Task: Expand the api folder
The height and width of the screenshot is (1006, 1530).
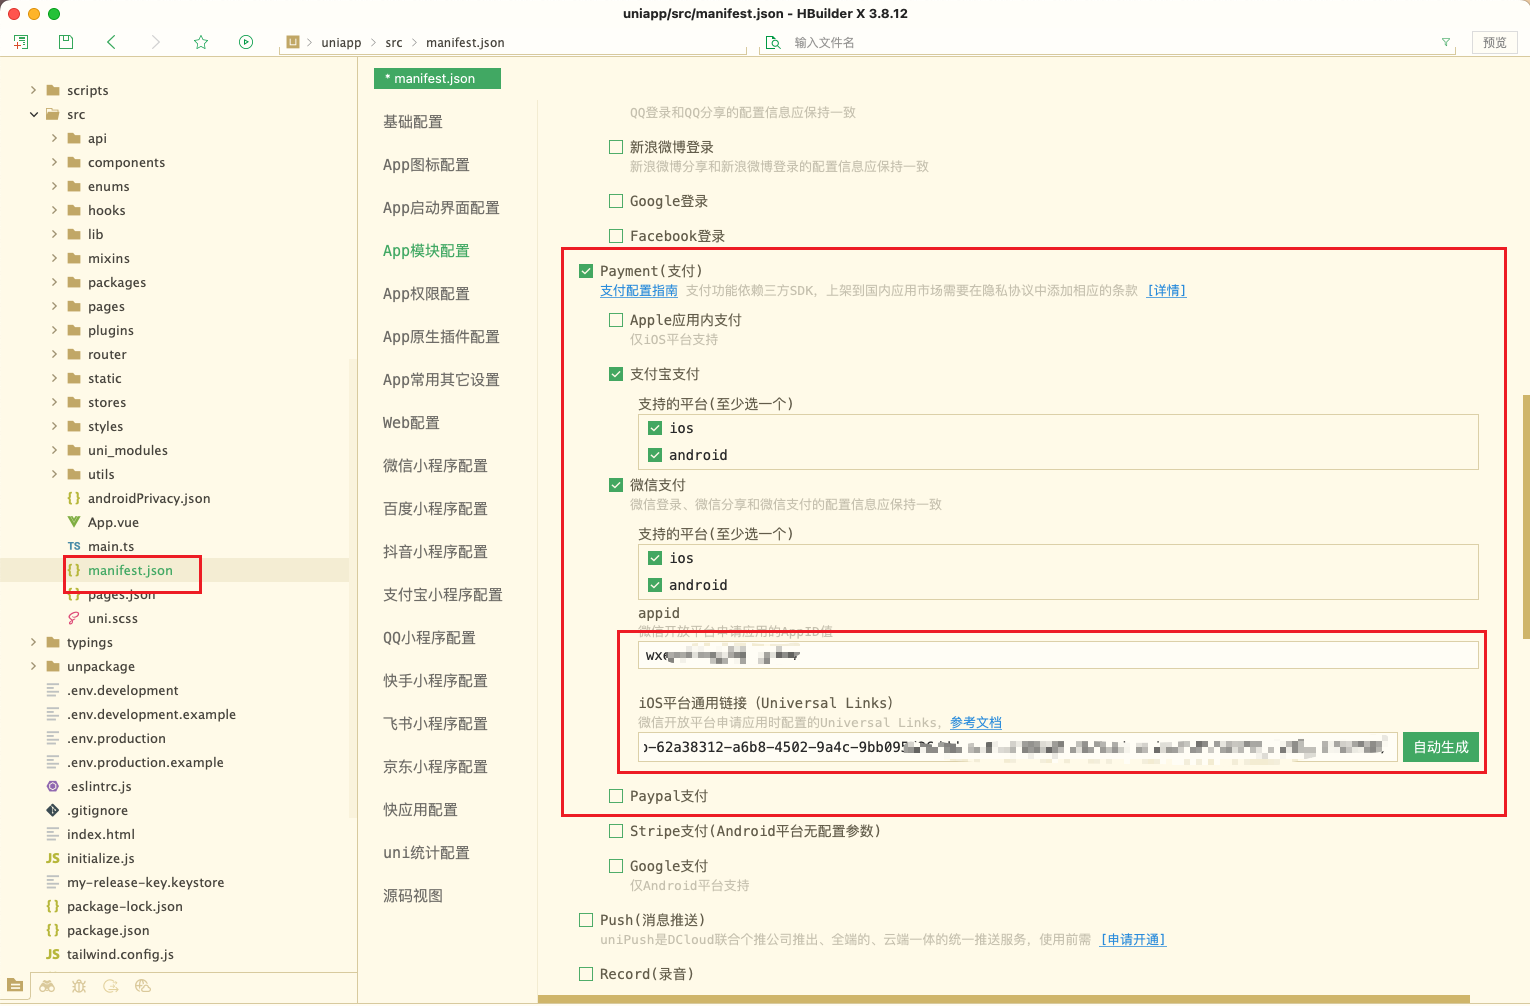Action: [x=54, y=138]
